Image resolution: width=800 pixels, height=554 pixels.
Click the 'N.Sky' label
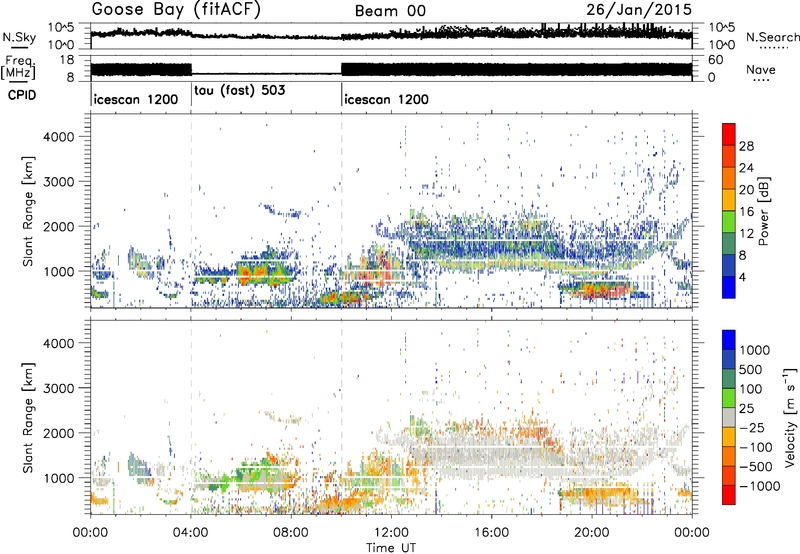tap(19, 37)
